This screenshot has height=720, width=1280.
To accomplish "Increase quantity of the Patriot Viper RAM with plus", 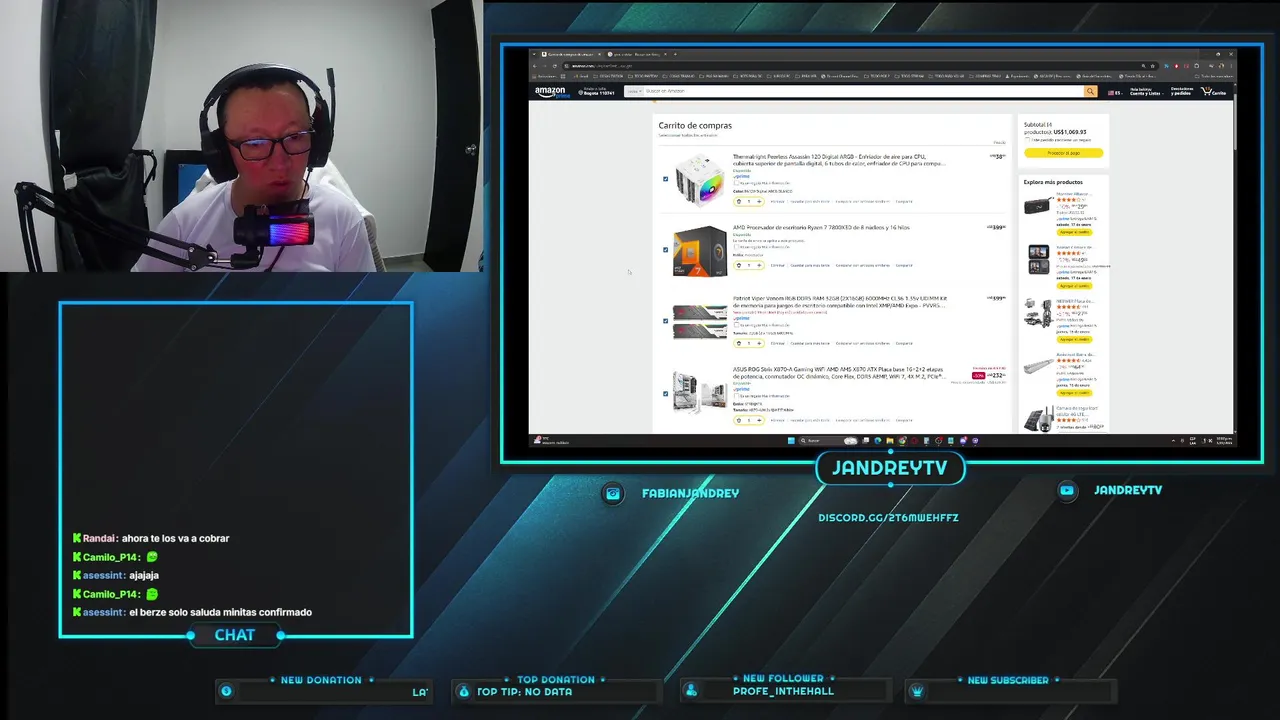I will (x=759, y=343).
